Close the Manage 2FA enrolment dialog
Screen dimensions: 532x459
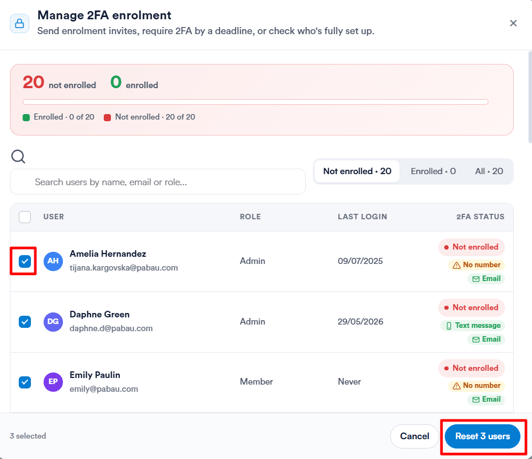tap(513, 23)
